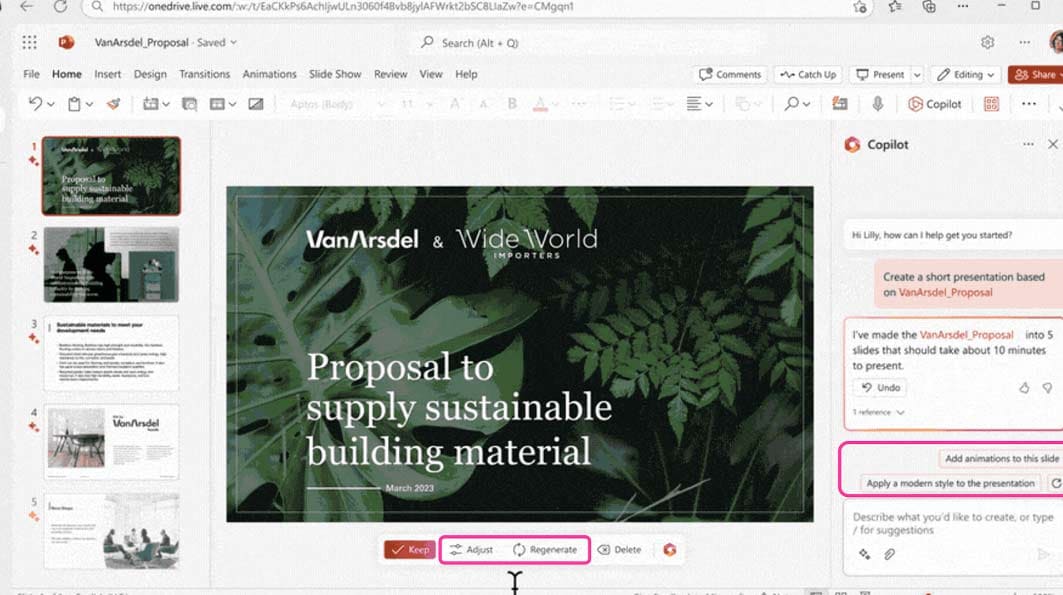Click the browser back arrow
The image size is (1063, 595).
[x=26, y=7]
